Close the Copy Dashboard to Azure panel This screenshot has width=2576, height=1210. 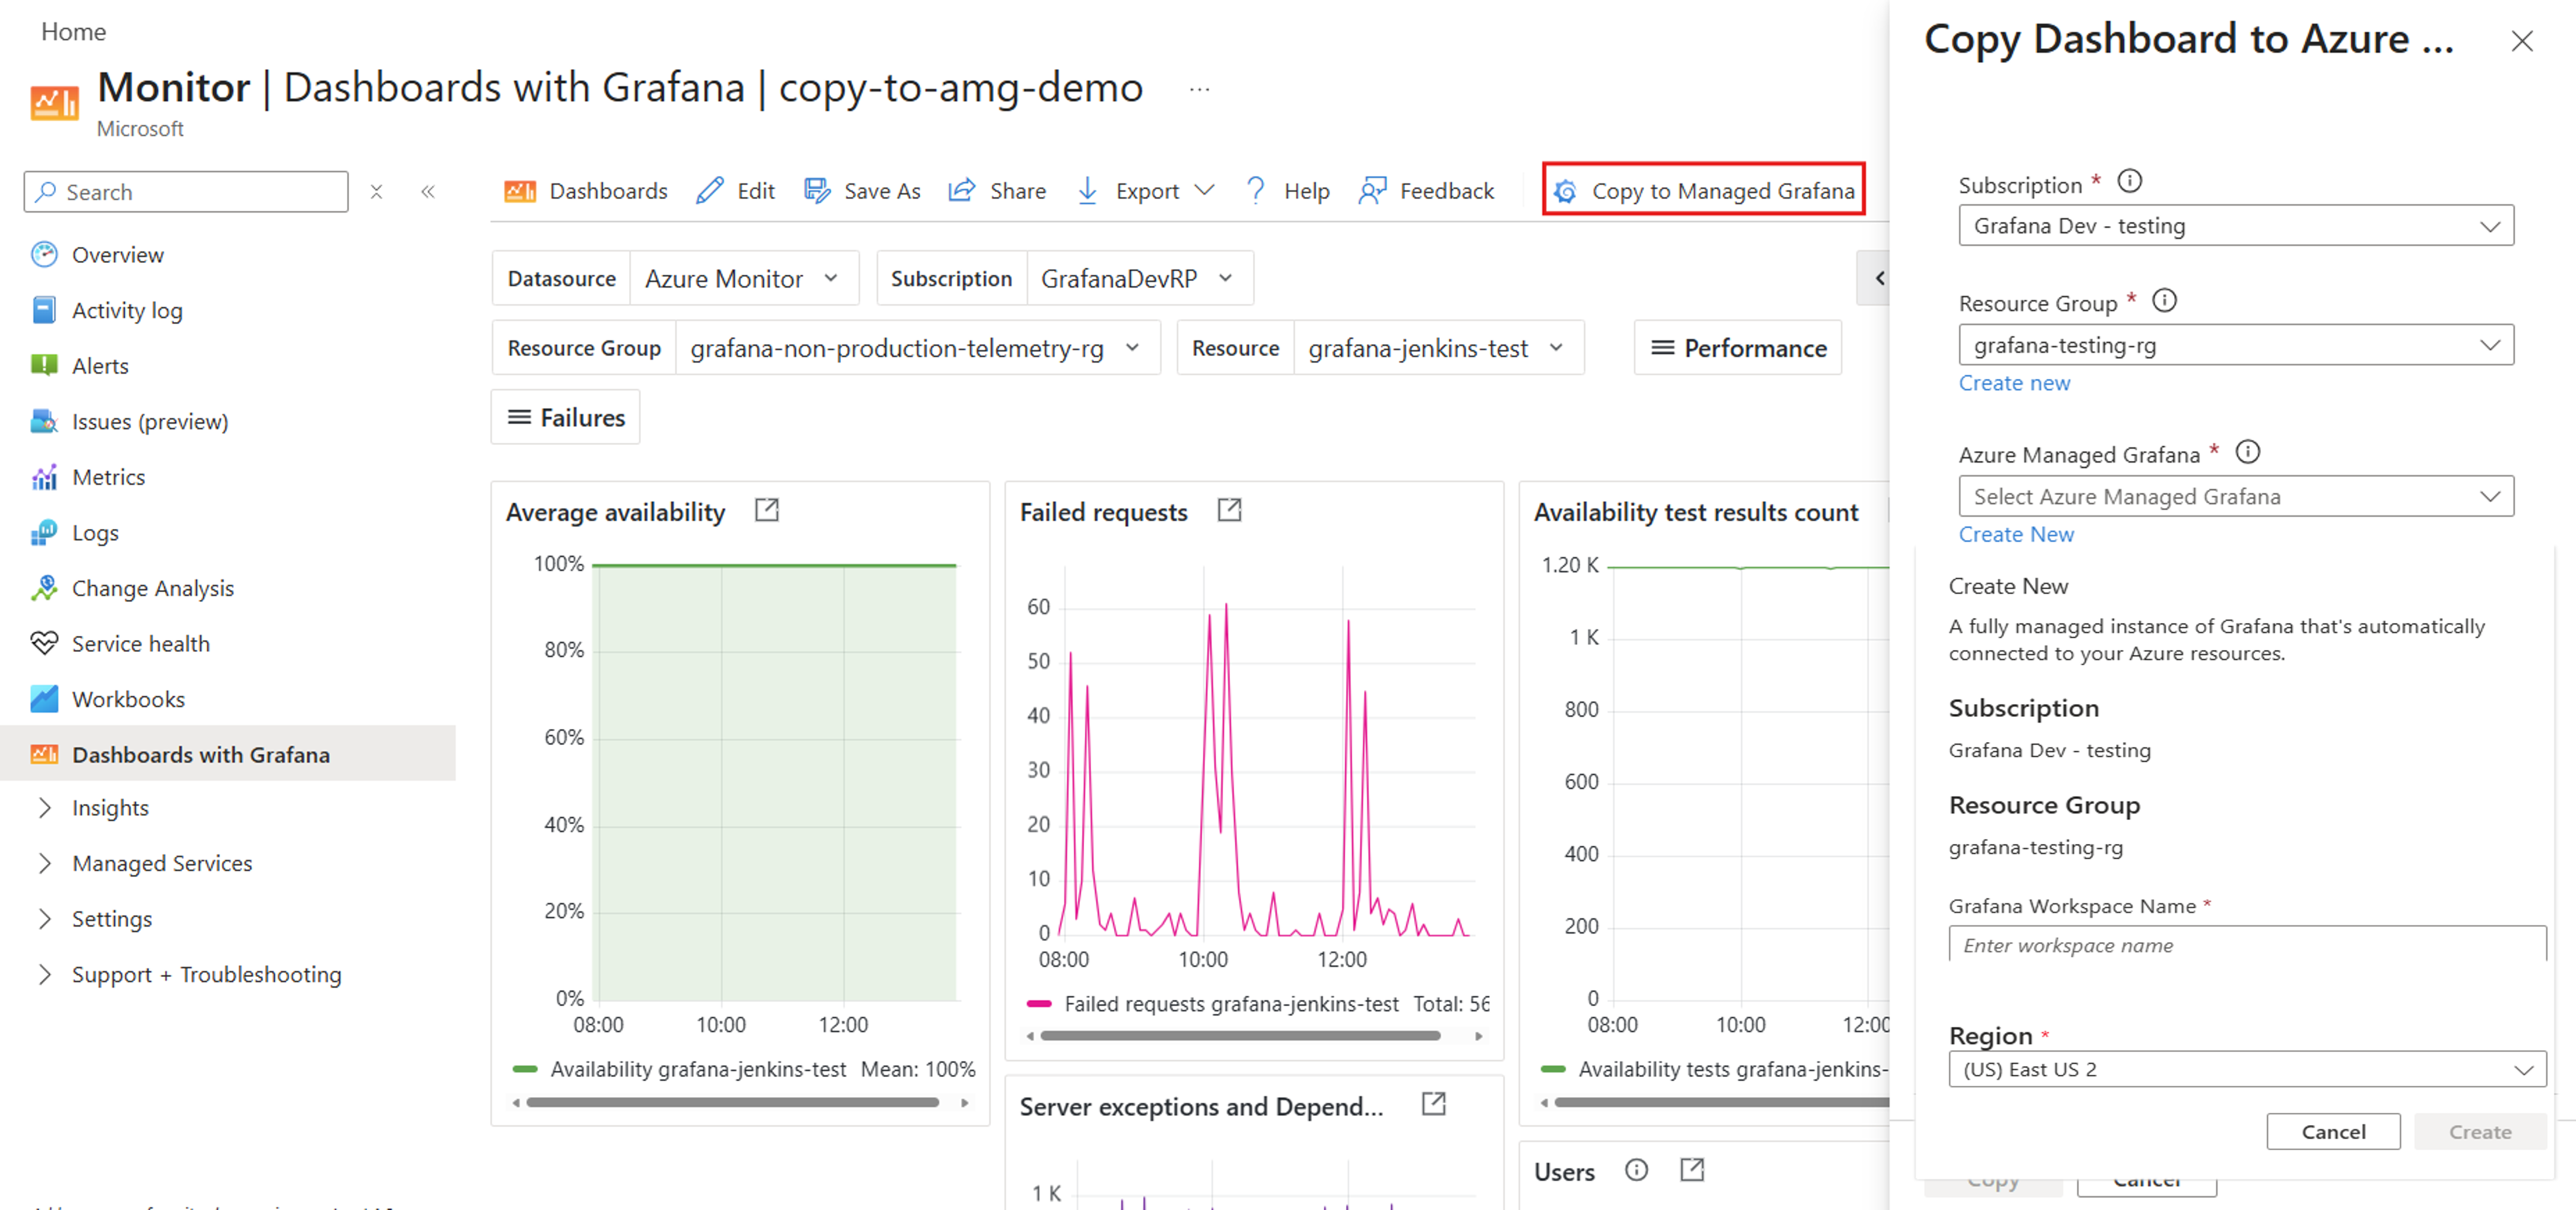[x=2522, y=41]
